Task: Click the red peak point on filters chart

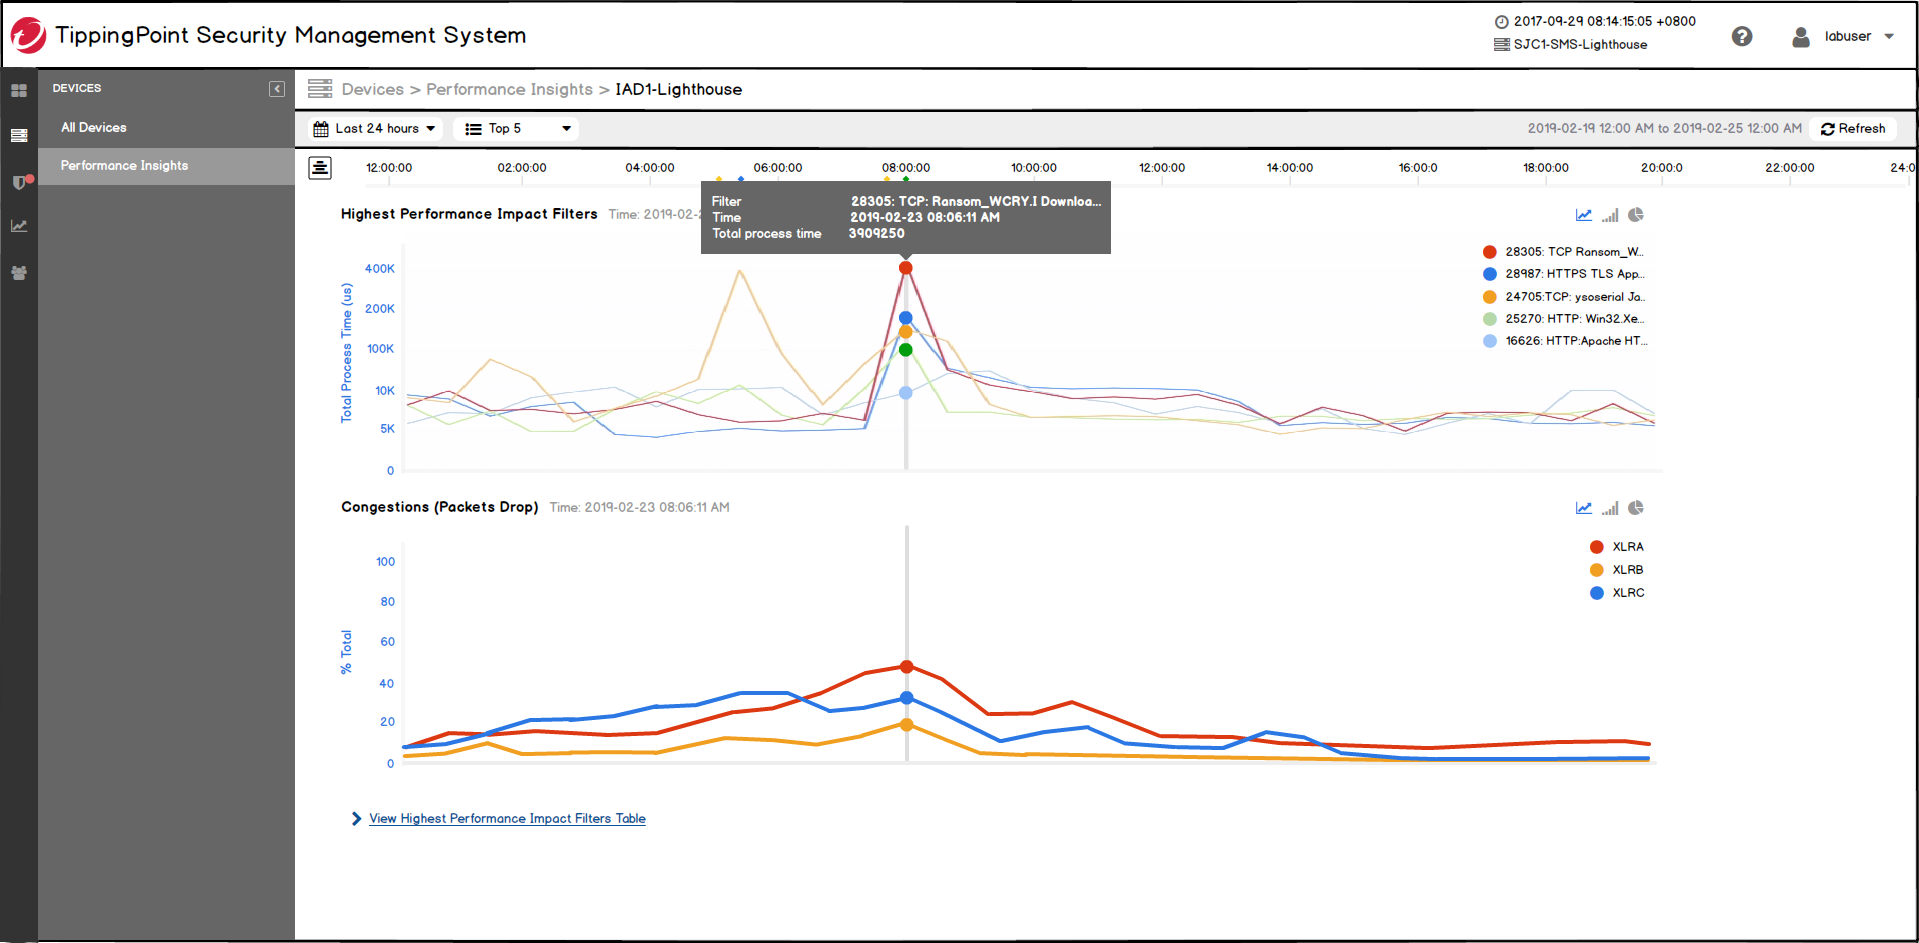Action: click(x=906, y=268)
